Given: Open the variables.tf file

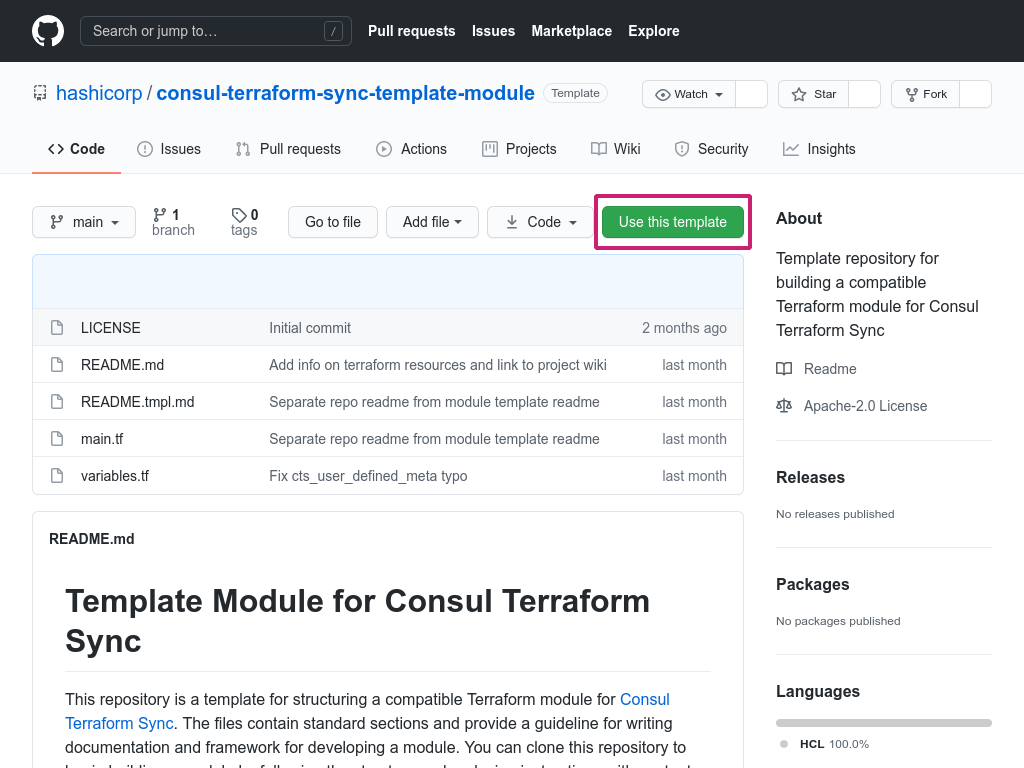Looking at the screenshot, I should (x=115, y=476).
